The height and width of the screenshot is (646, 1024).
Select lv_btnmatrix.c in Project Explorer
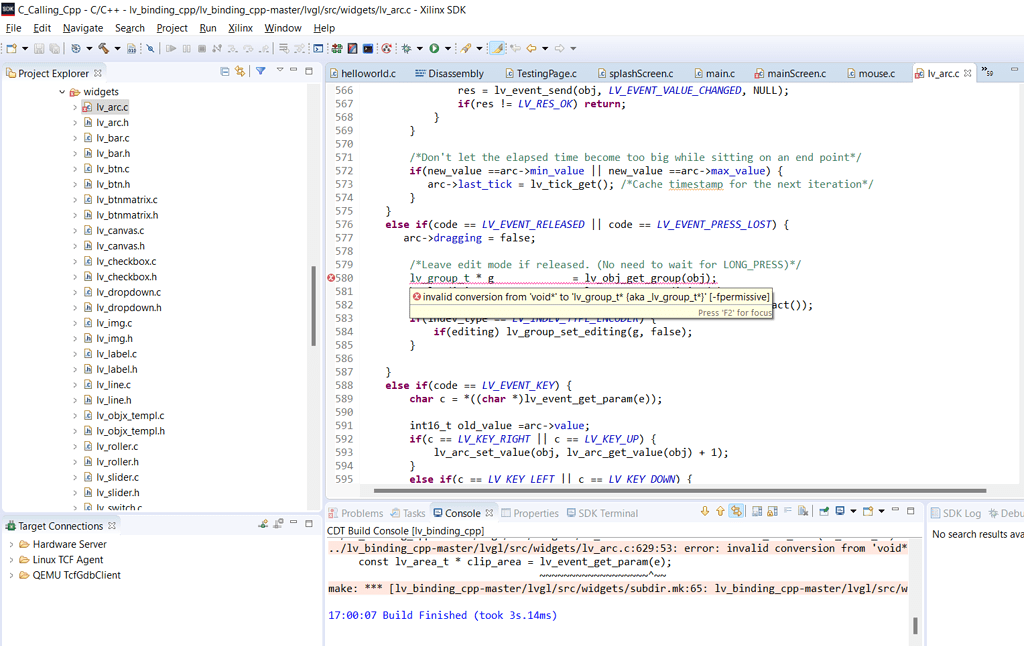(x=127, y=199)
